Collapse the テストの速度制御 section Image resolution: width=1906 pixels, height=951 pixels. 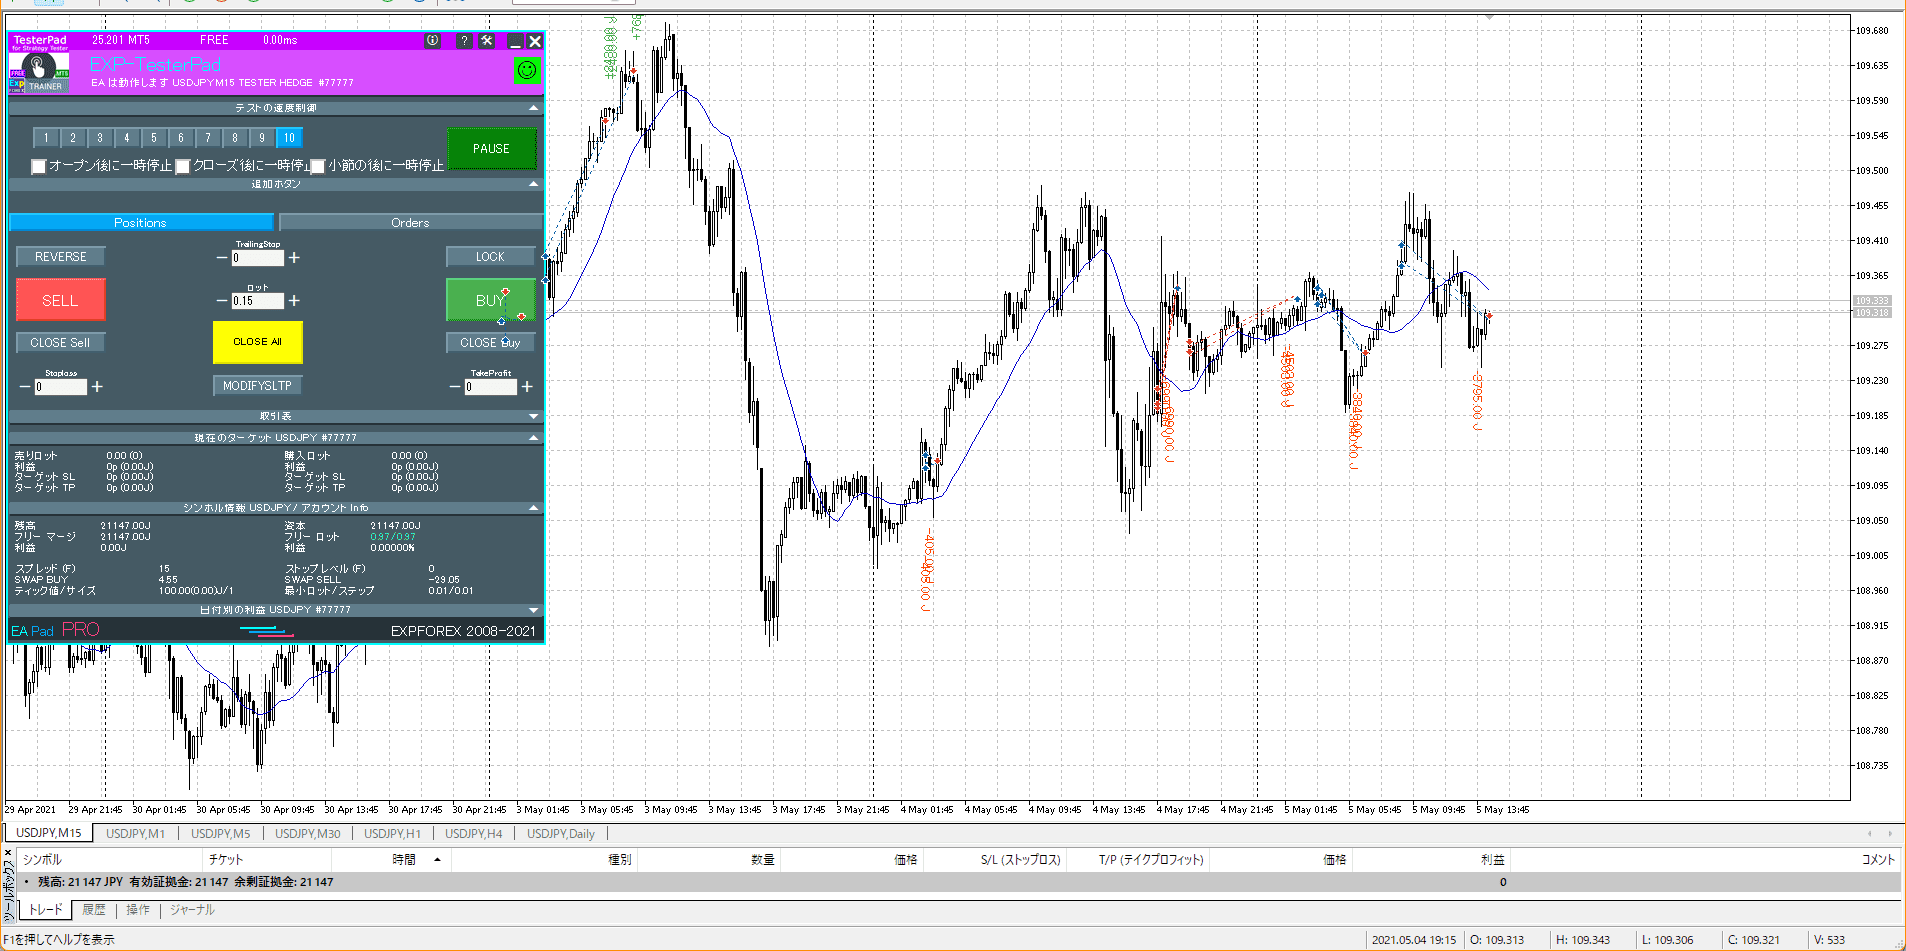[x=533, y=108]
